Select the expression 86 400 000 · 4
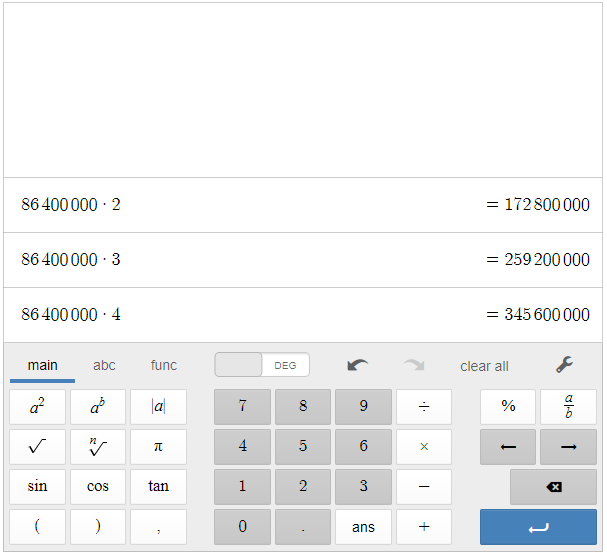Screen dimensions: 607x555 coord(71,315)
